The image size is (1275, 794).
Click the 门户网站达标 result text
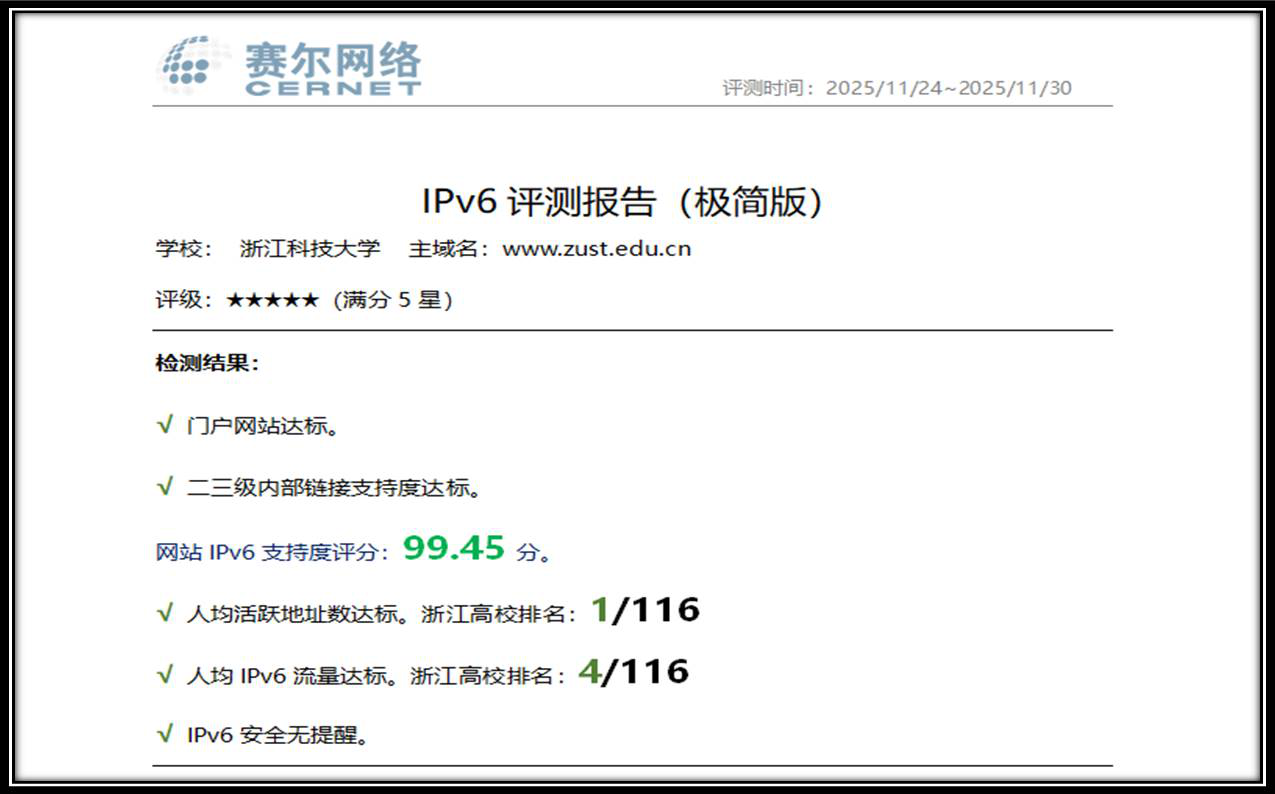264,427
